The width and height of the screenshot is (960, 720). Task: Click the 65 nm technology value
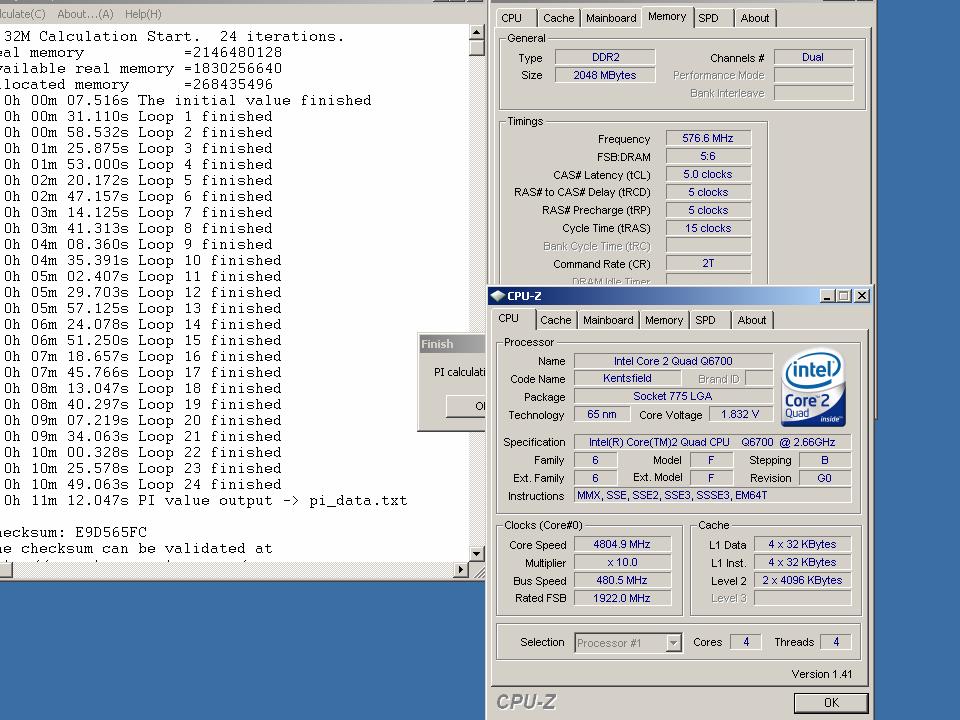(x=602, y=414)
